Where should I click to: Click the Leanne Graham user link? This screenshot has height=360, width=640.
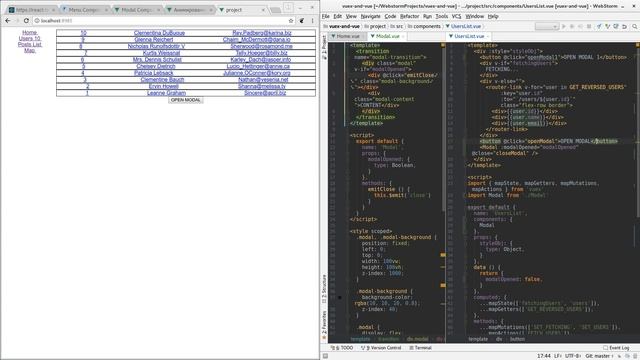coord(166,93)
